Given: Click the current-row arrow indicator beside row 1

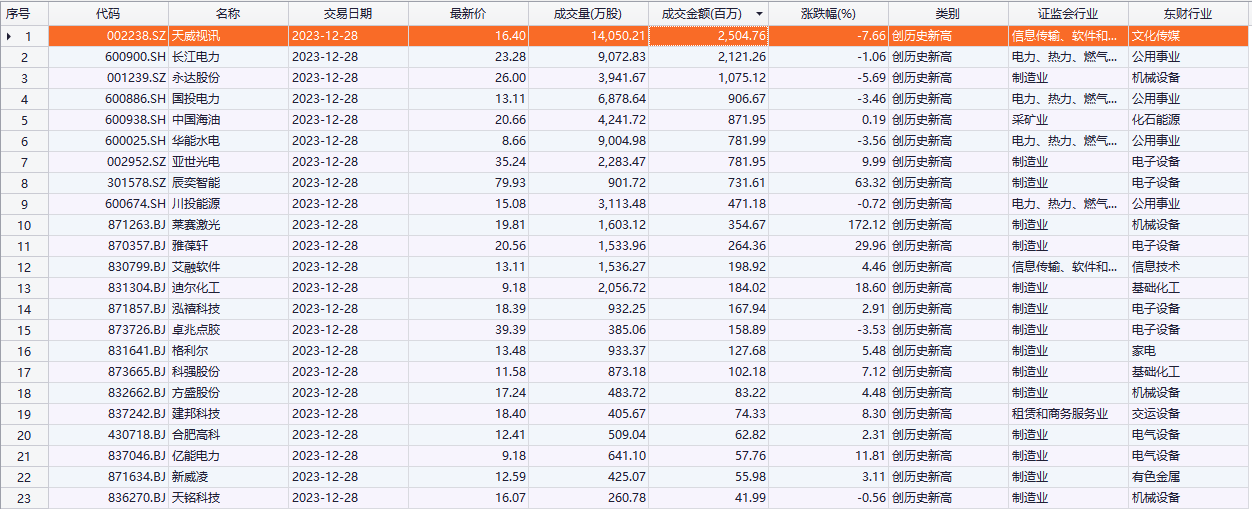Looking at the screenshot, I should (10, 36).
